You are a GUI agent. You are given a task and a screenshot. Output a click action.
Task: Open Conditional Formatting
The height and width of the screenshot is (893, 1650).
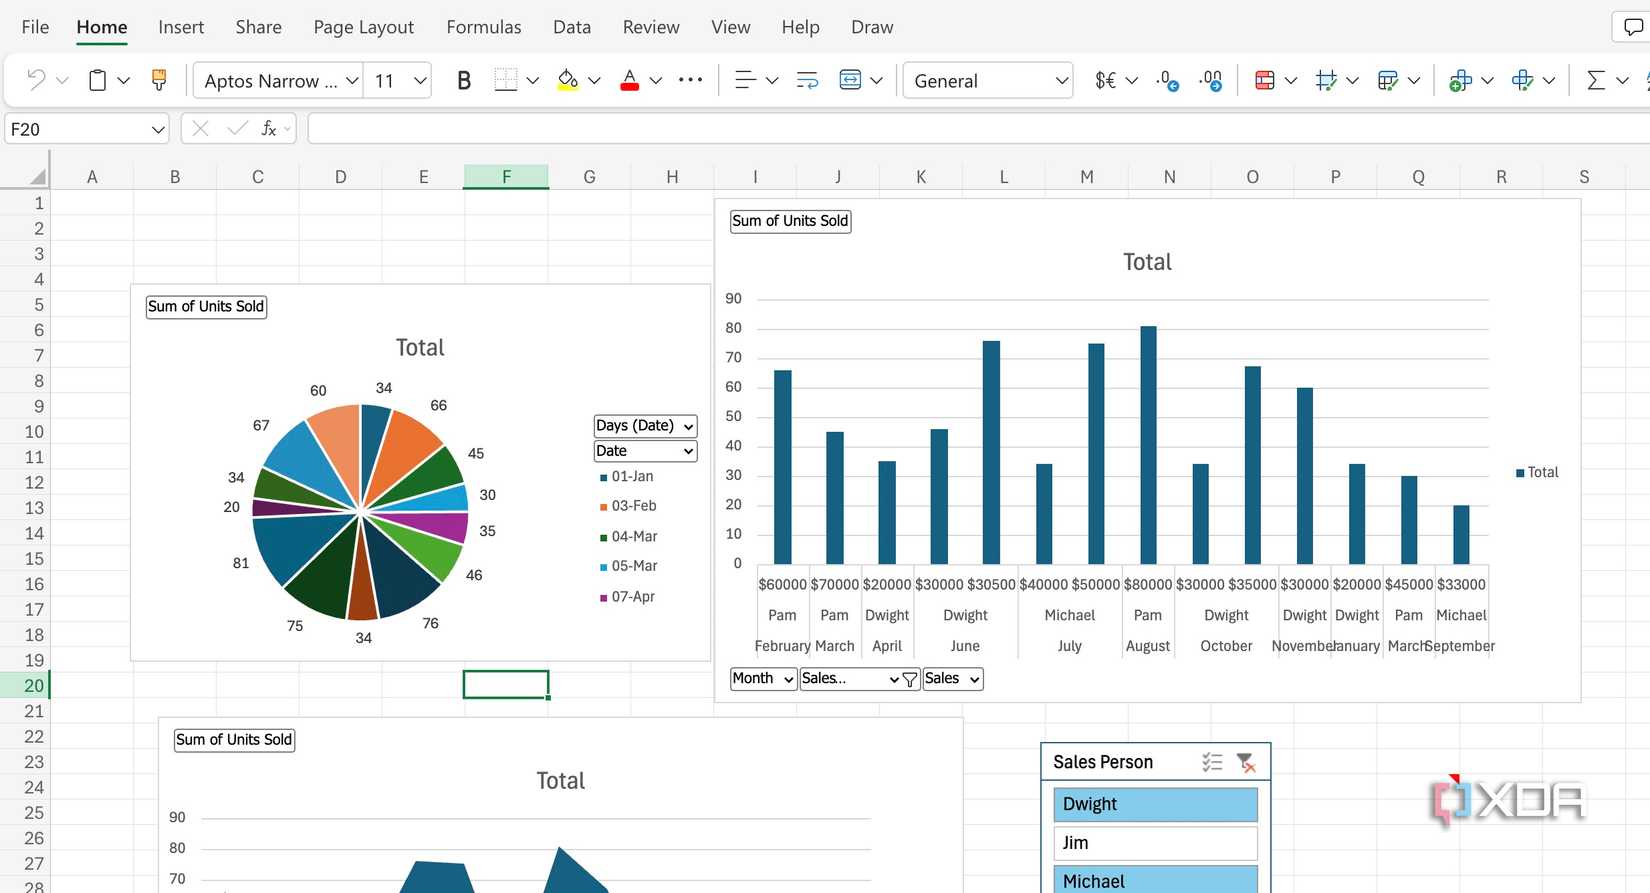pos(1265,80)
